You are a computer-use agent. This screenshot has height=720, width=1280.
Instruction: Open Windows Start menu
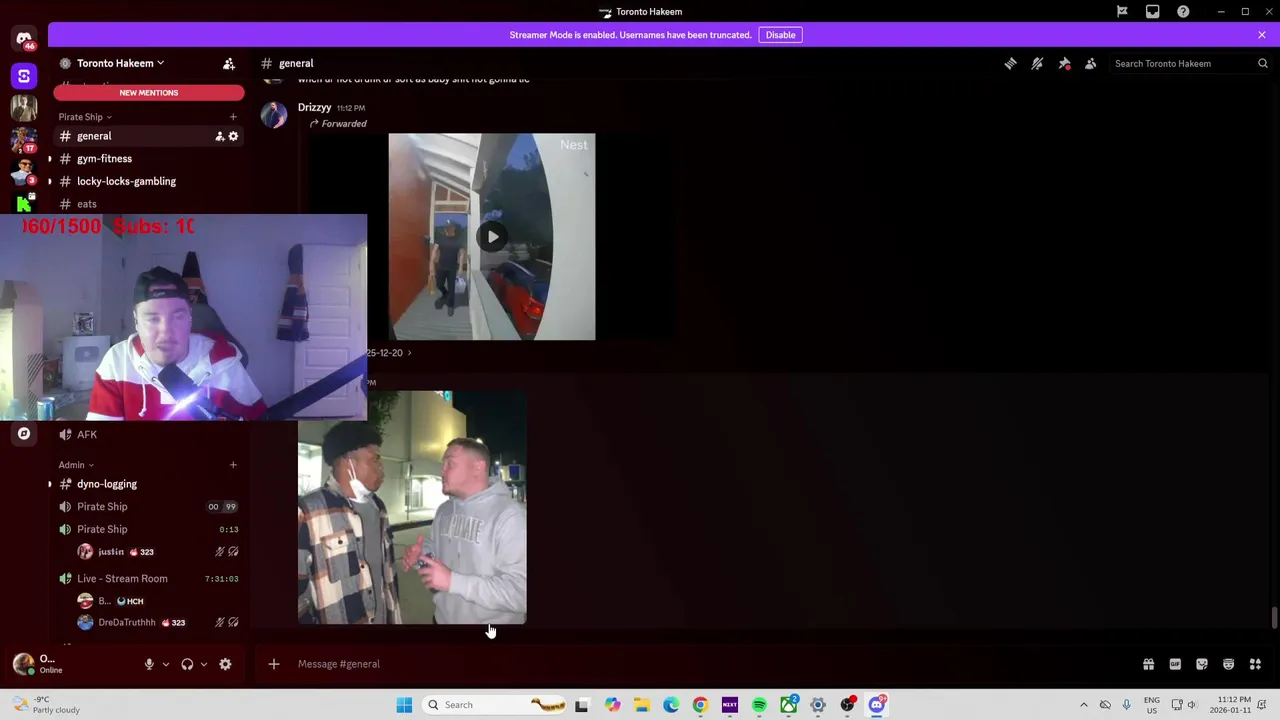404,705
